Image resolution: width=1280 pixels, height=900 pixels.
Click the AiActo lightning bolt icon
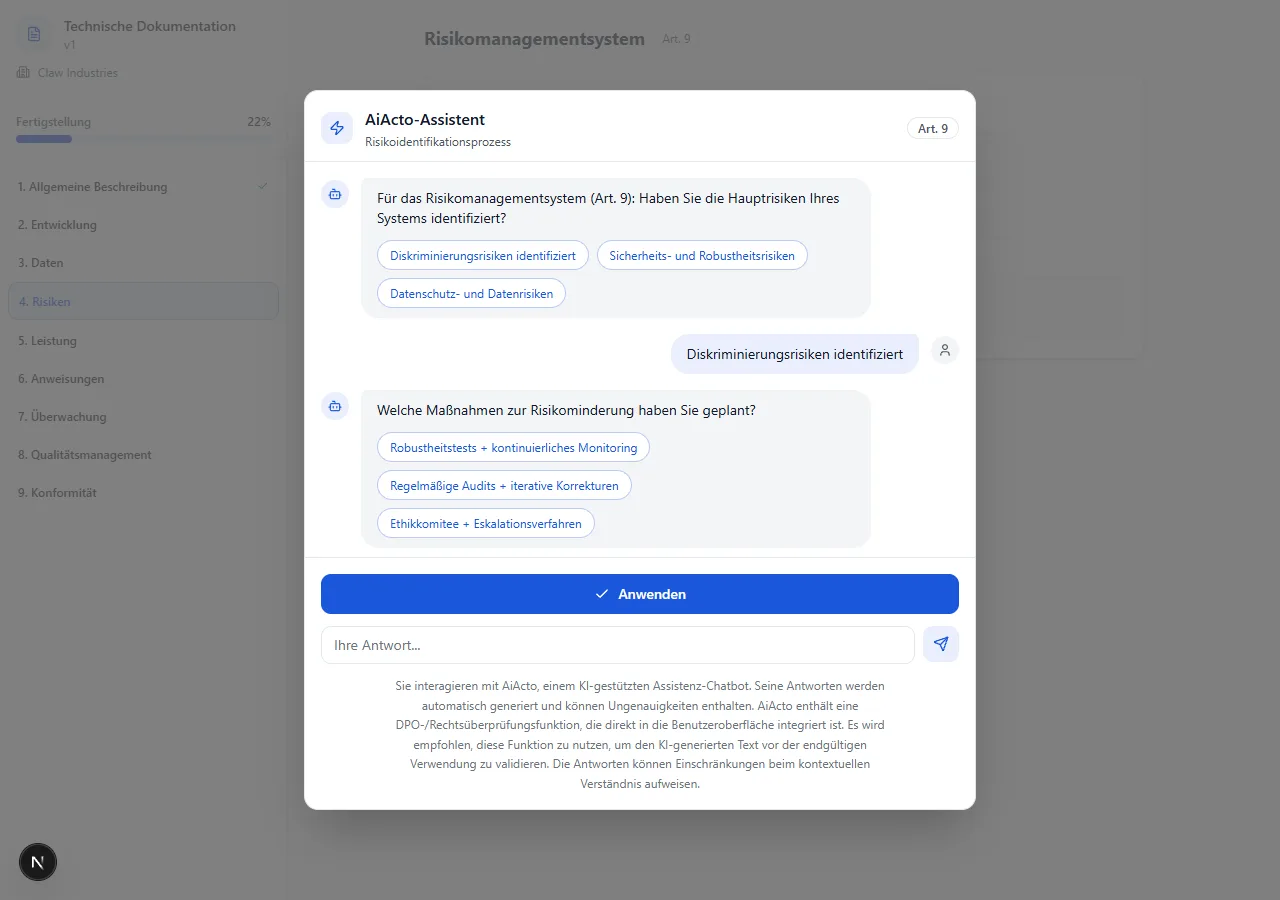(x=337, y=128)
